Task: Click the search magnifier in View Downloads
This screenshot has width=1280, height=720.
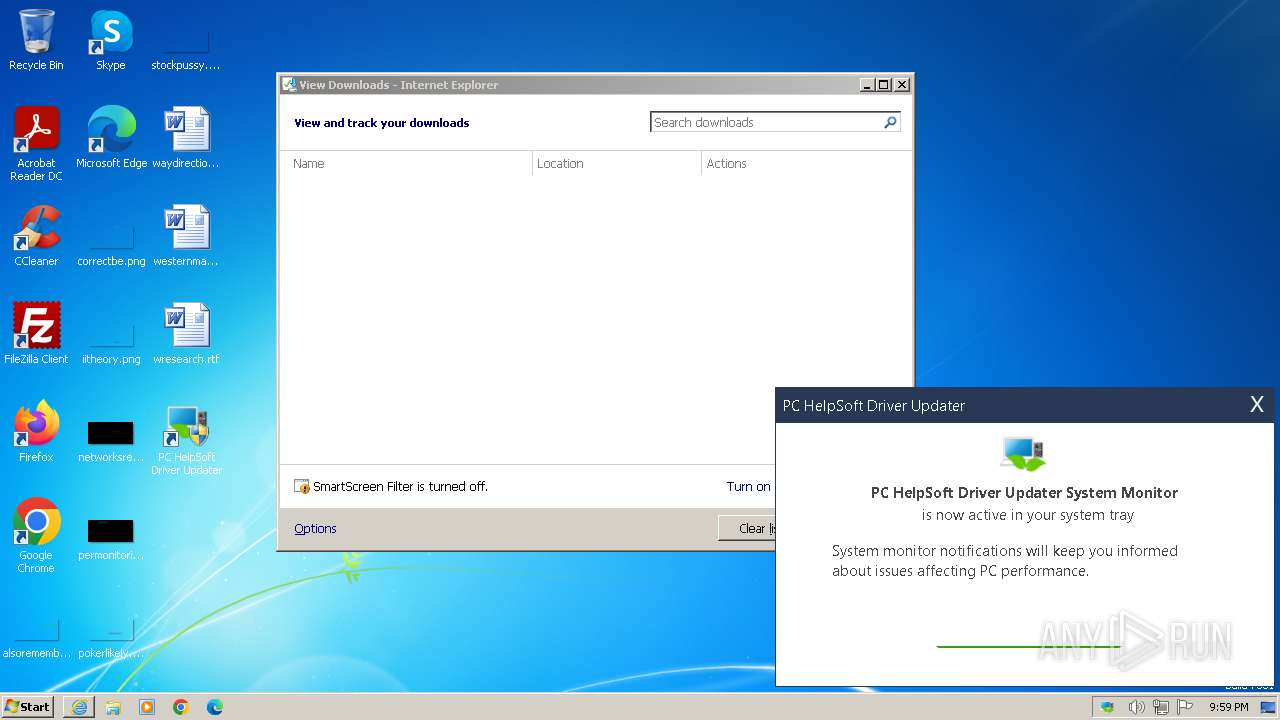Action: (x=890, y=122)
